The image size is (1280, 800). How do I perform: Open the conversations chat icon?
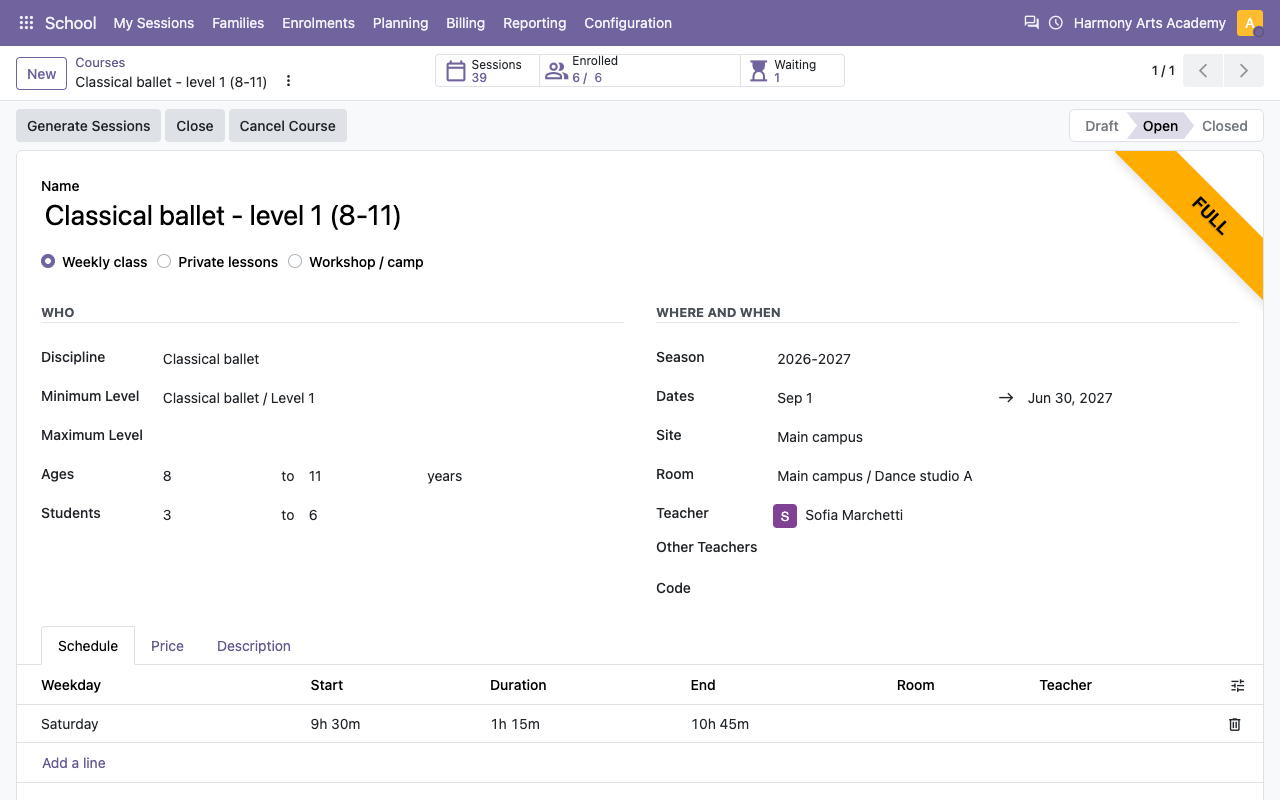[x=1031, y=22]
